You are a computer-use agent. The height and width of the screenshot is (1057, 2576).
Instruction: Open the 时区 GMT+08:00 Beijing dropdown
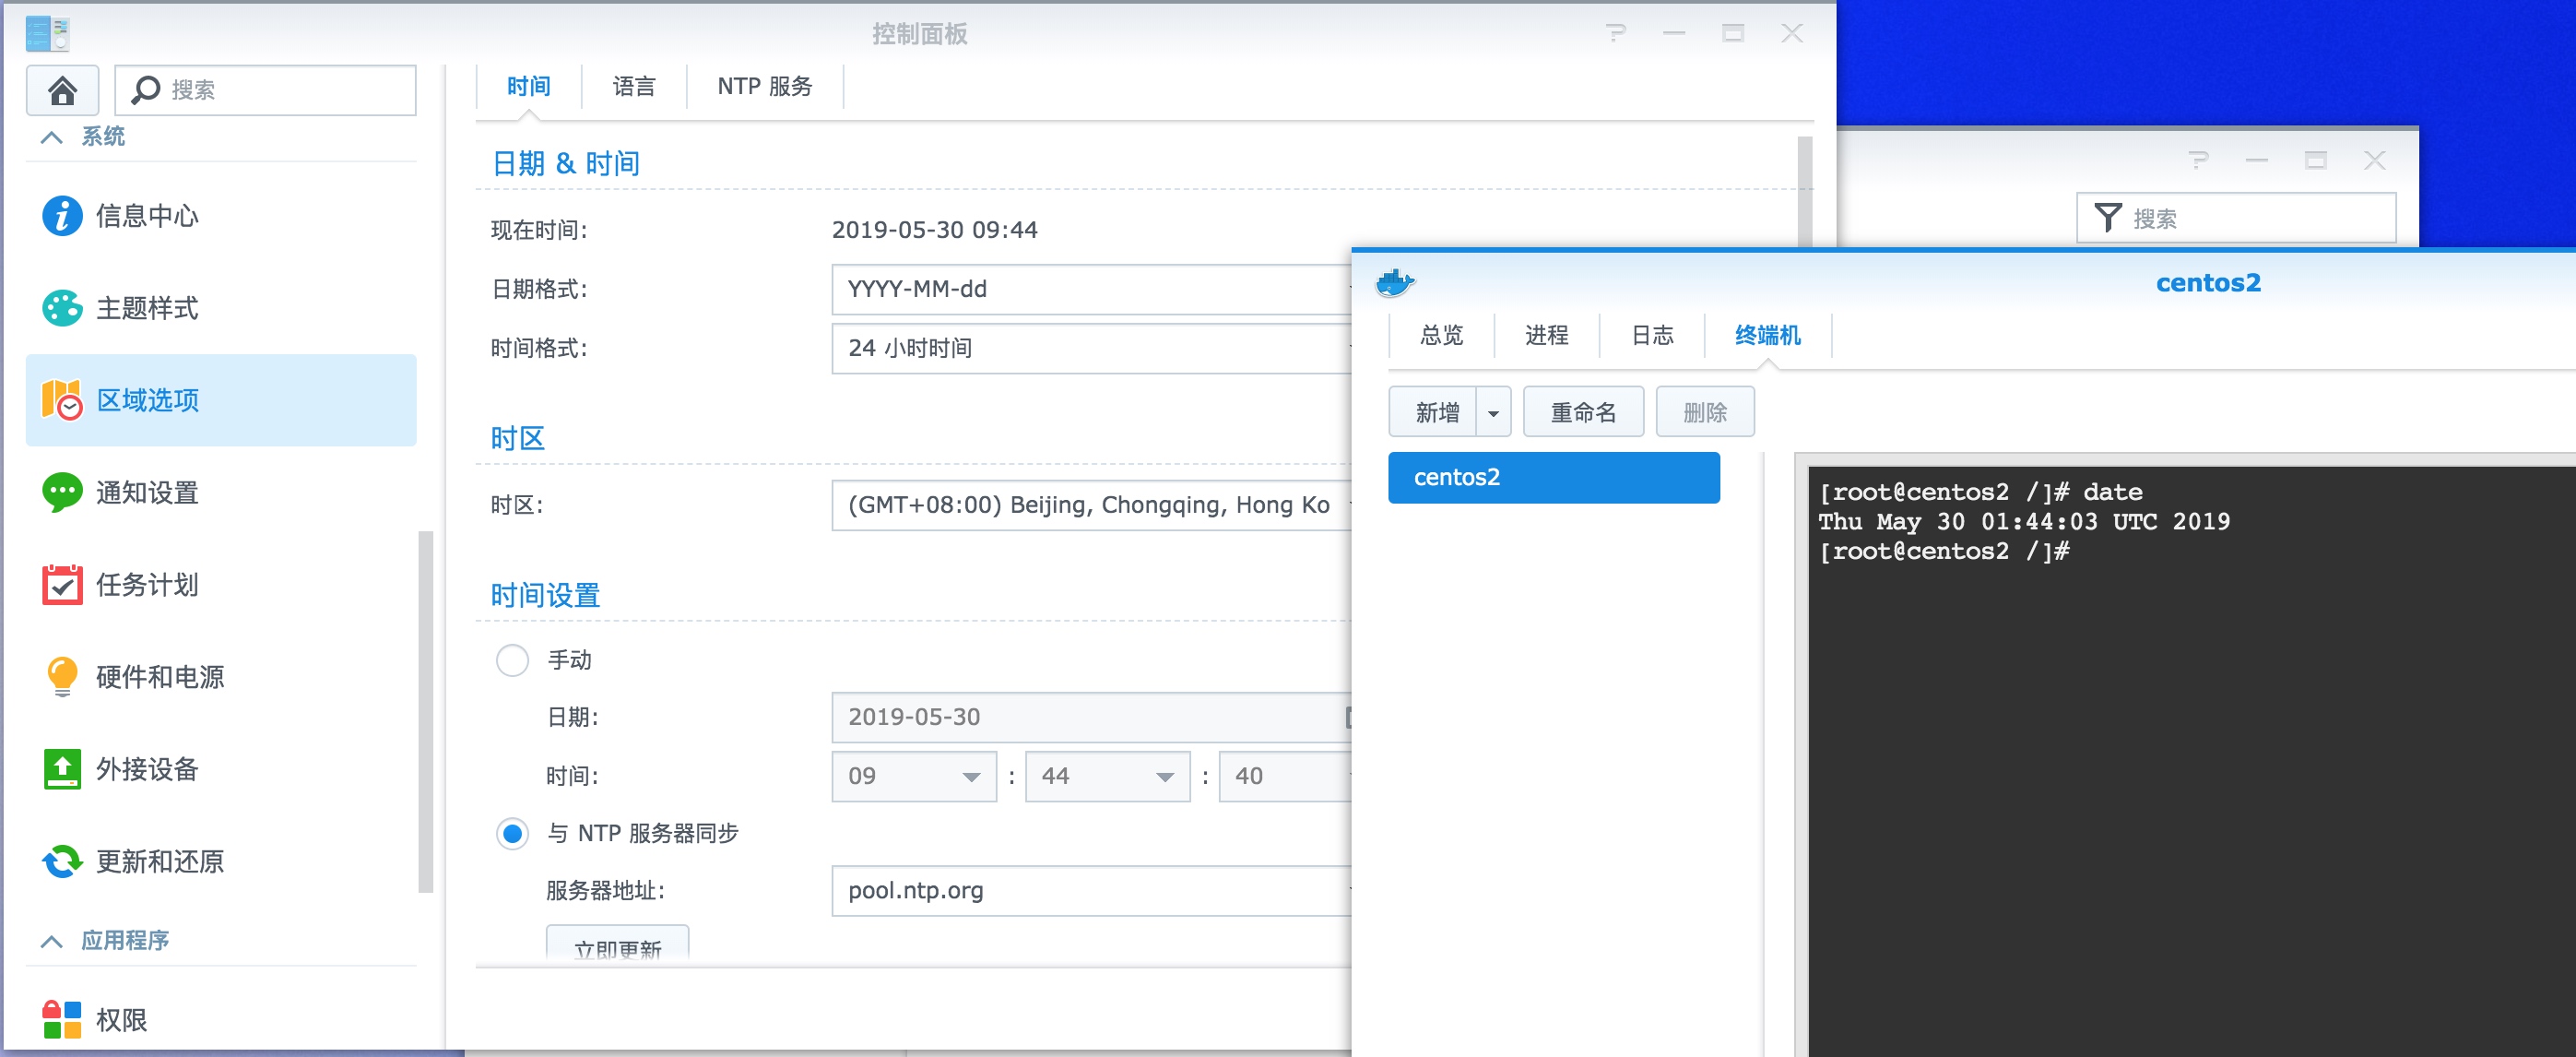coord(1091,505)
